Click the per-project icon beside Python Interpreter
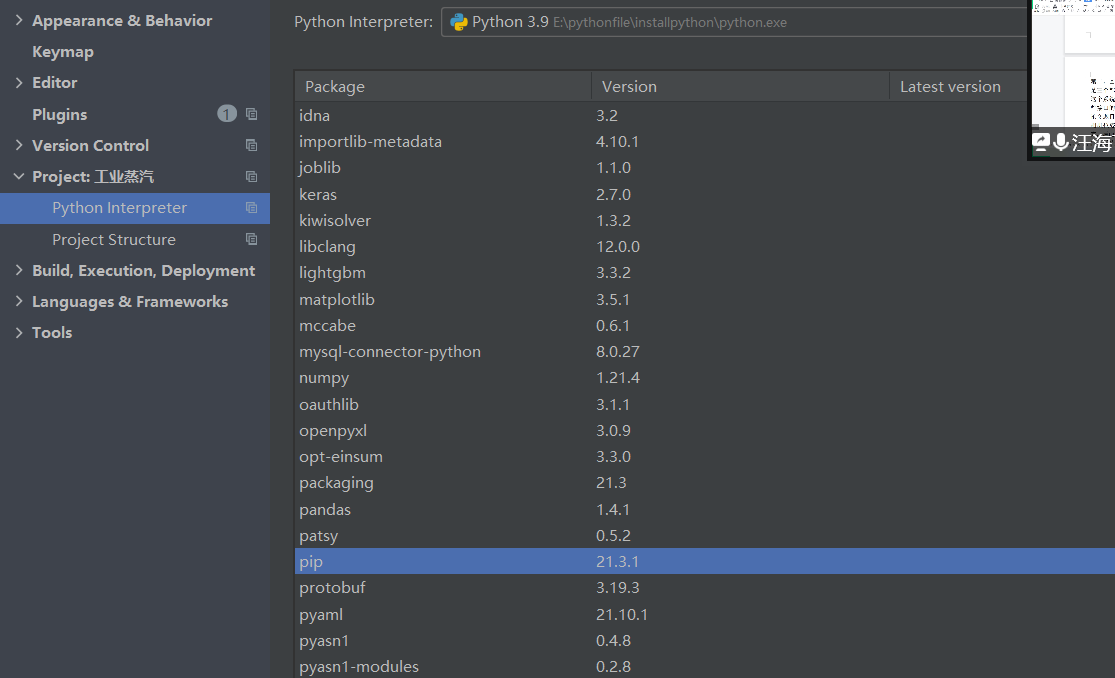1115x678 pixels. pyautogui.click(x=251, y=207)
